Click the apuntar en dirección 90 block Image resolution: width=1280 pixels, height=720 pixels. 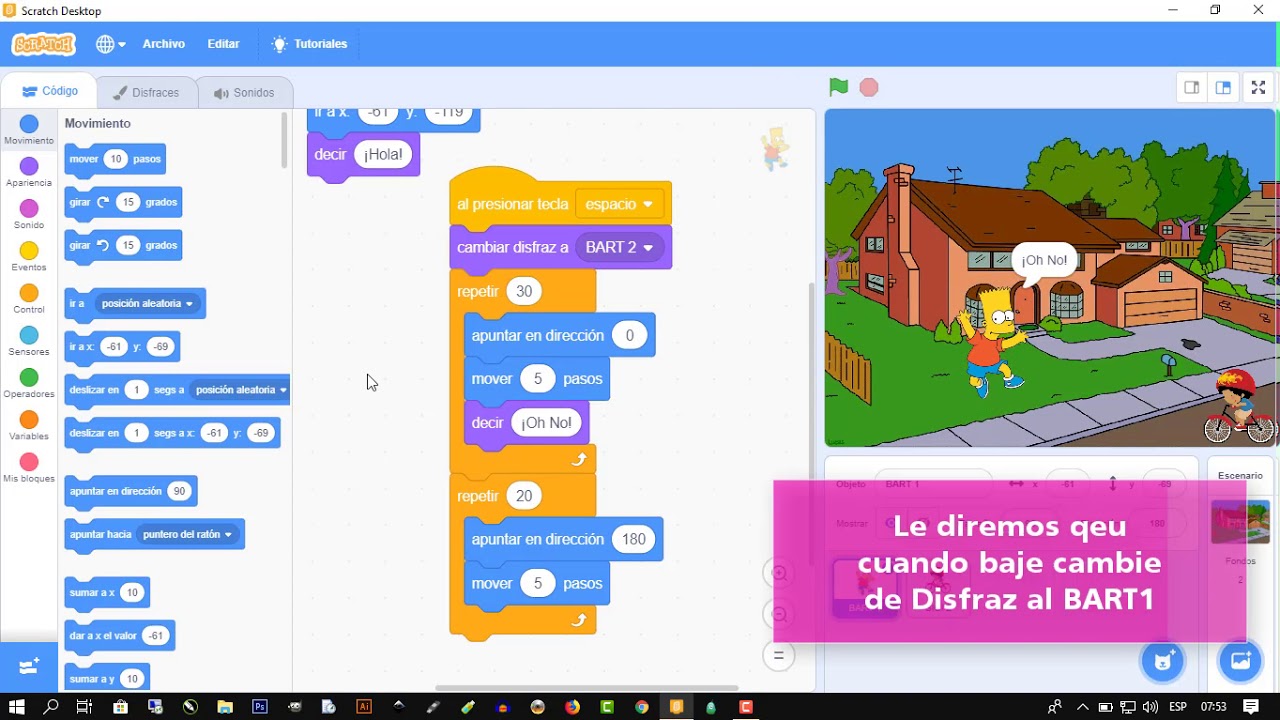pos(130,491)
